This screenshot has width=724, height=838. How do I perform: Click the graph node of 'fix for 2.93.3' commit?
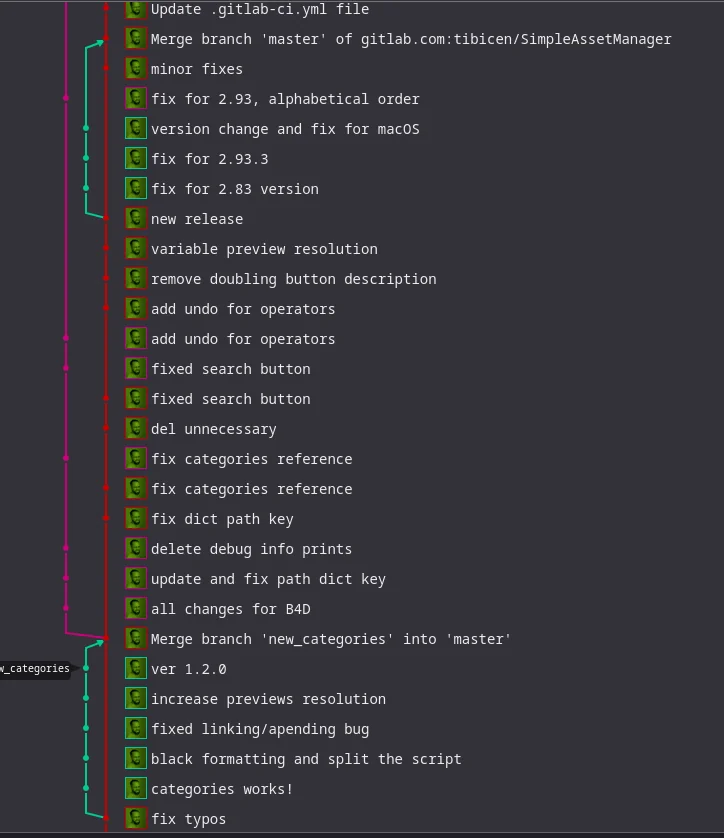(x=86, y=158)
